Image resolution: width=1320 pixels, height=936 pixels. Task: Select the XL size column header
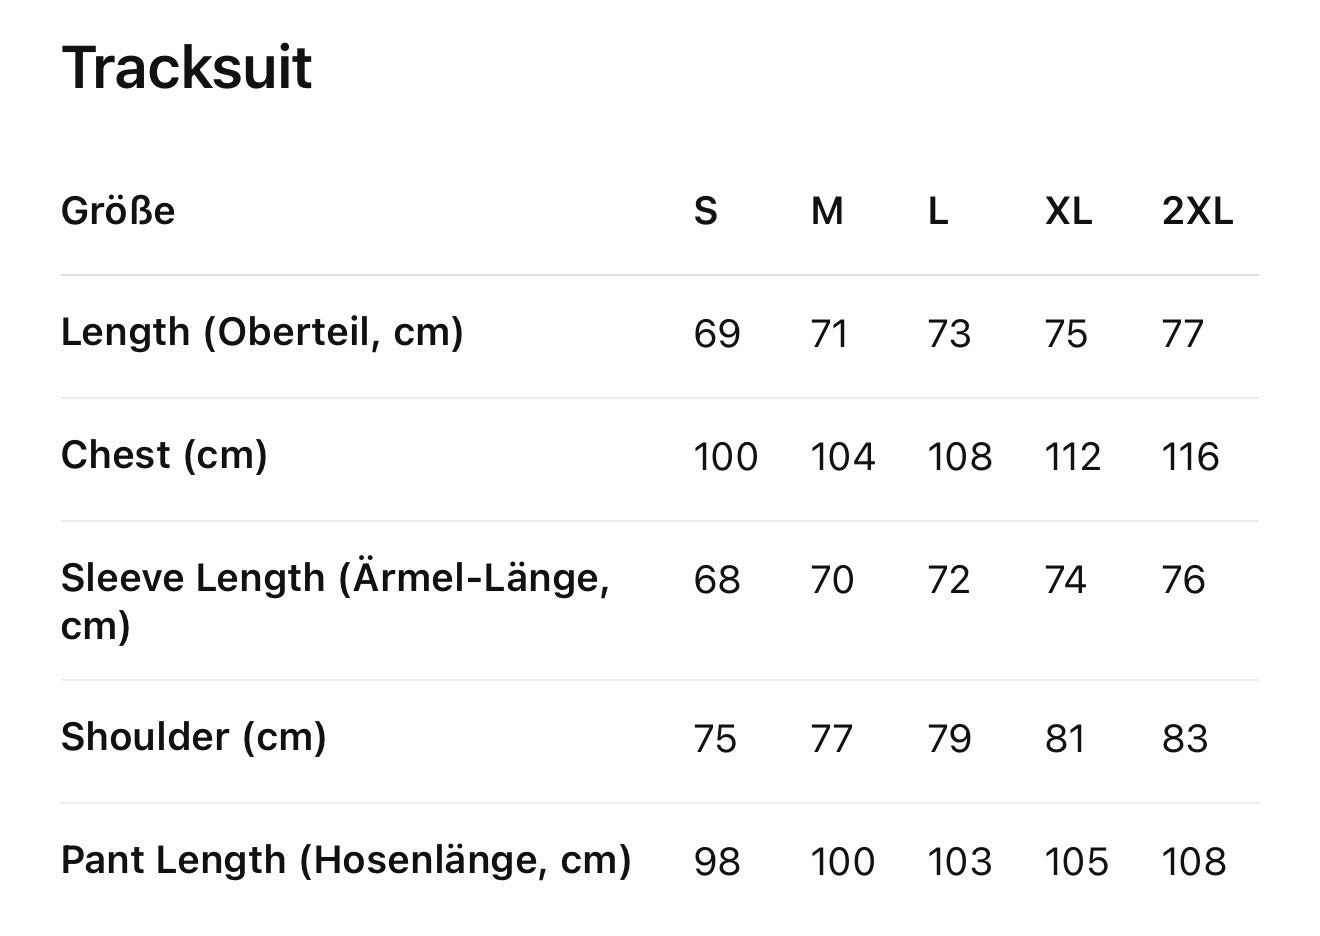tap(1068, 211)
